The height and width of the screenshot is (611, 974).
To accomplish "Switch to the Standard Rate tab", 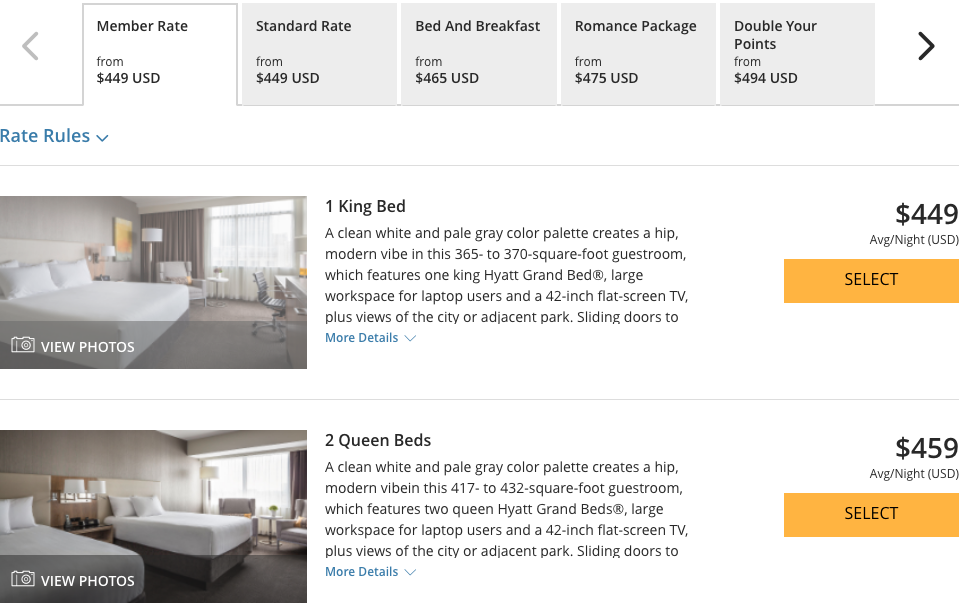I will [x=319, y=54].
